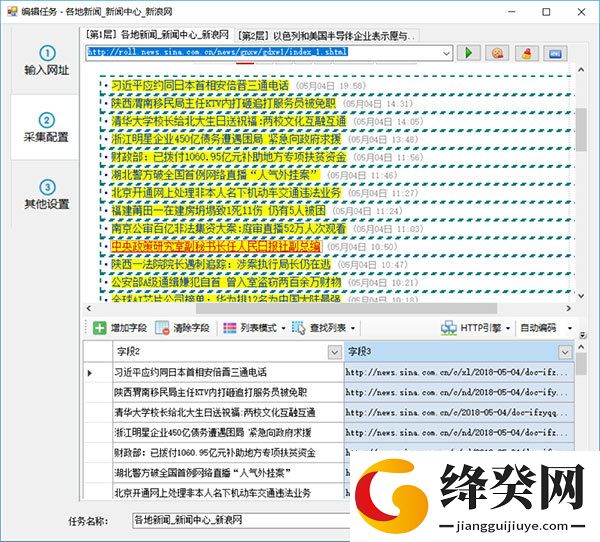Select table cell 清华大学校长给北大生日送祝福
Viewport: 600px width, 542px height.
coord(228,413)
